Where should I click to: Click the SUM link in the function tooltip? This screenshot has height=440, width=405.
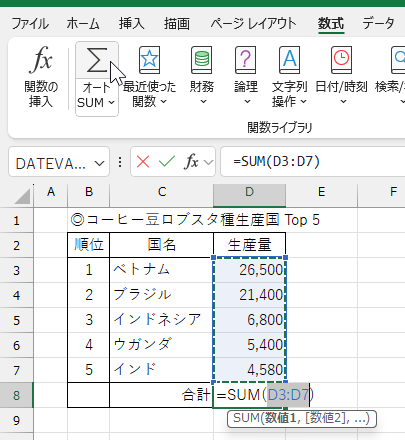(x=246, y=418)
